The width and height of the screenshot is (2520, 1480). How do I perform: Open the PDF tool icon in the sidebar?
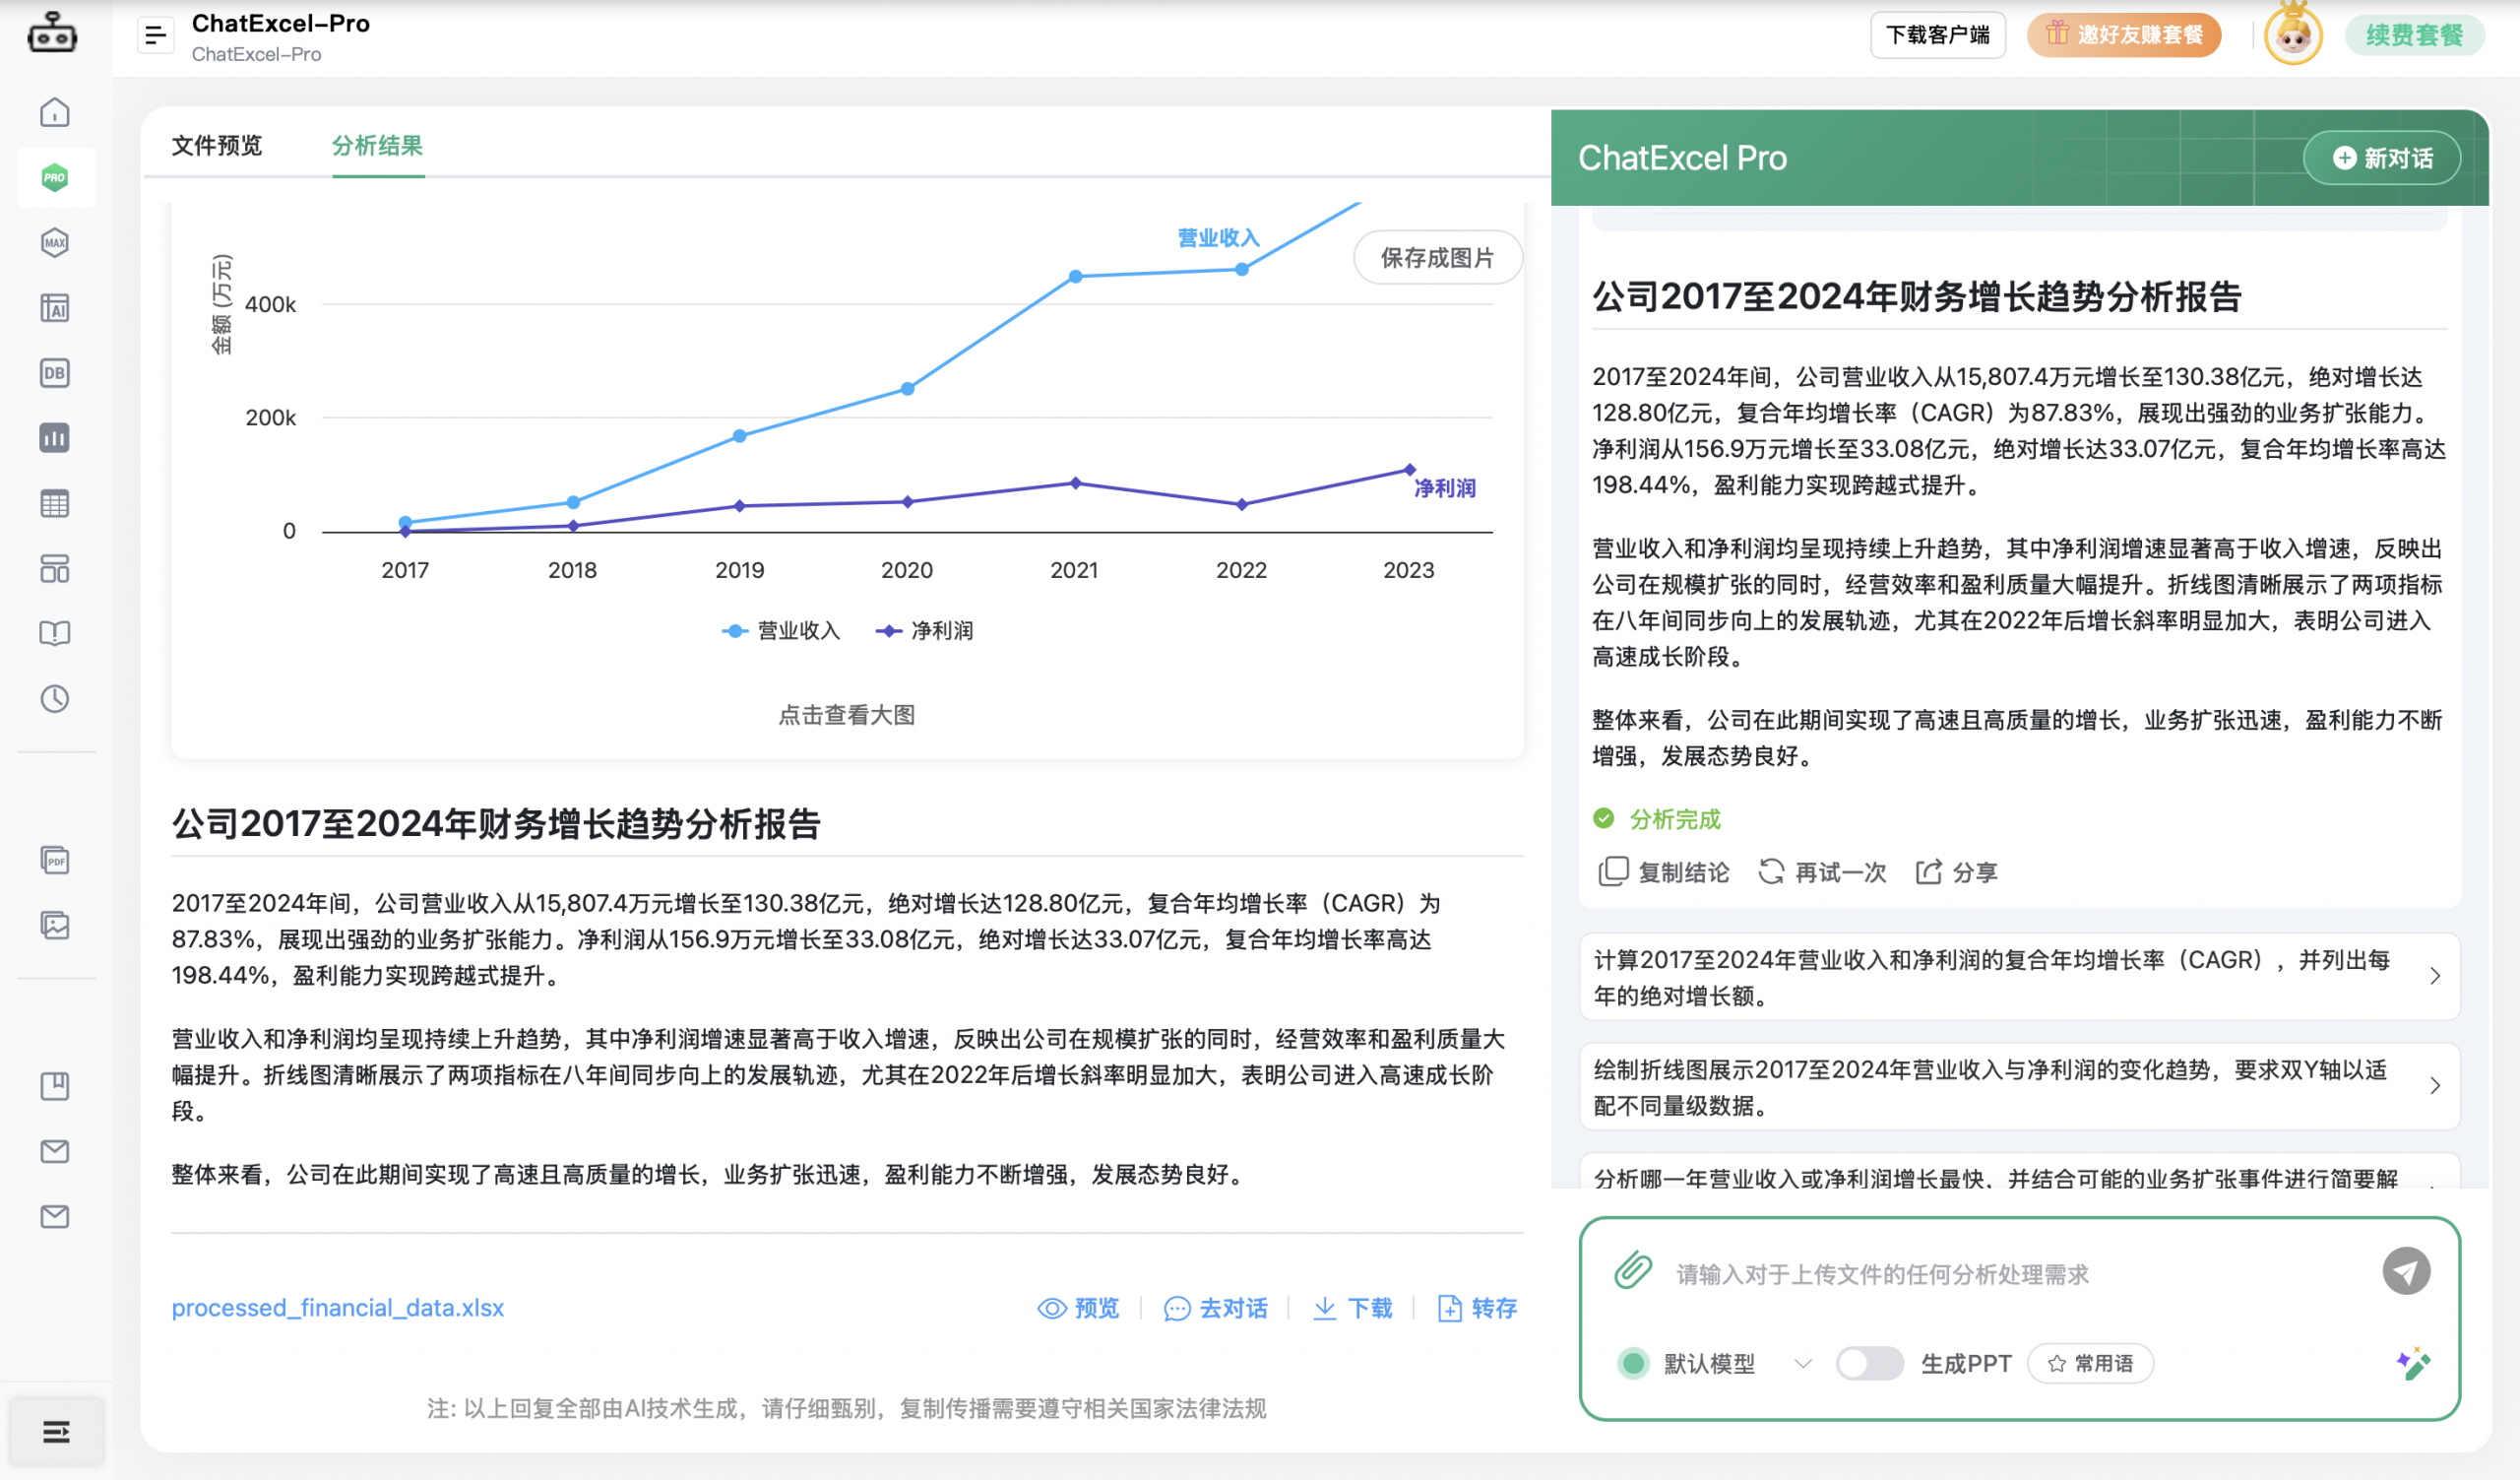(56, 860)
